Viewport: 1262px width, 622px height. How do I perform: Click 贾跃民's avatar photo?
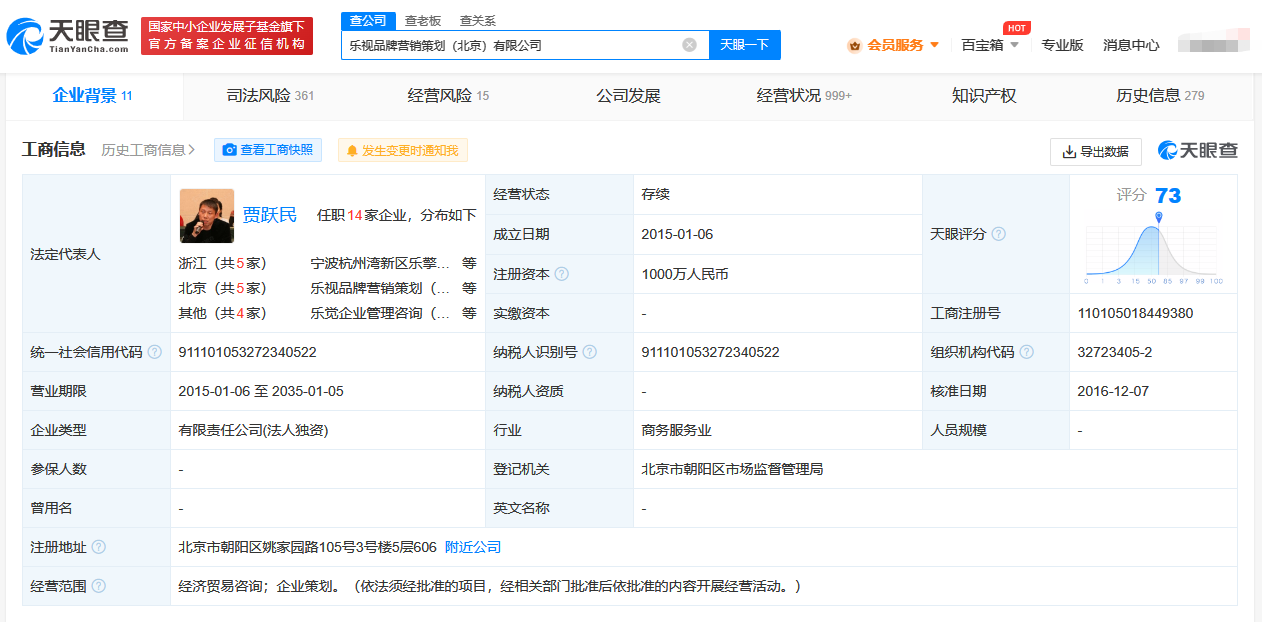(207, 216)
